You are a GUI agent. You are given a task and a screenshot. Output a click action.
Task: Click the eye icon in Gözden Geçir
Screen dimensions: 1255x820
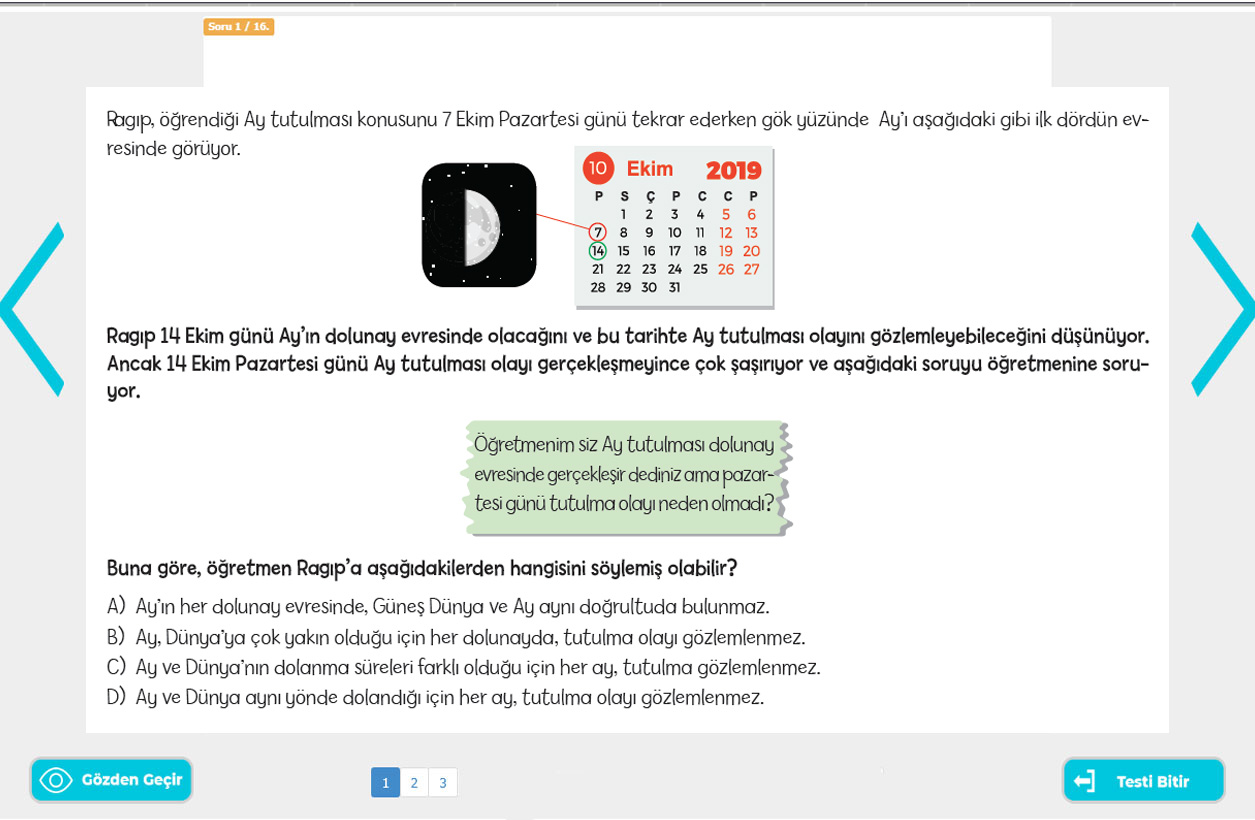click(x=56, y=780)
